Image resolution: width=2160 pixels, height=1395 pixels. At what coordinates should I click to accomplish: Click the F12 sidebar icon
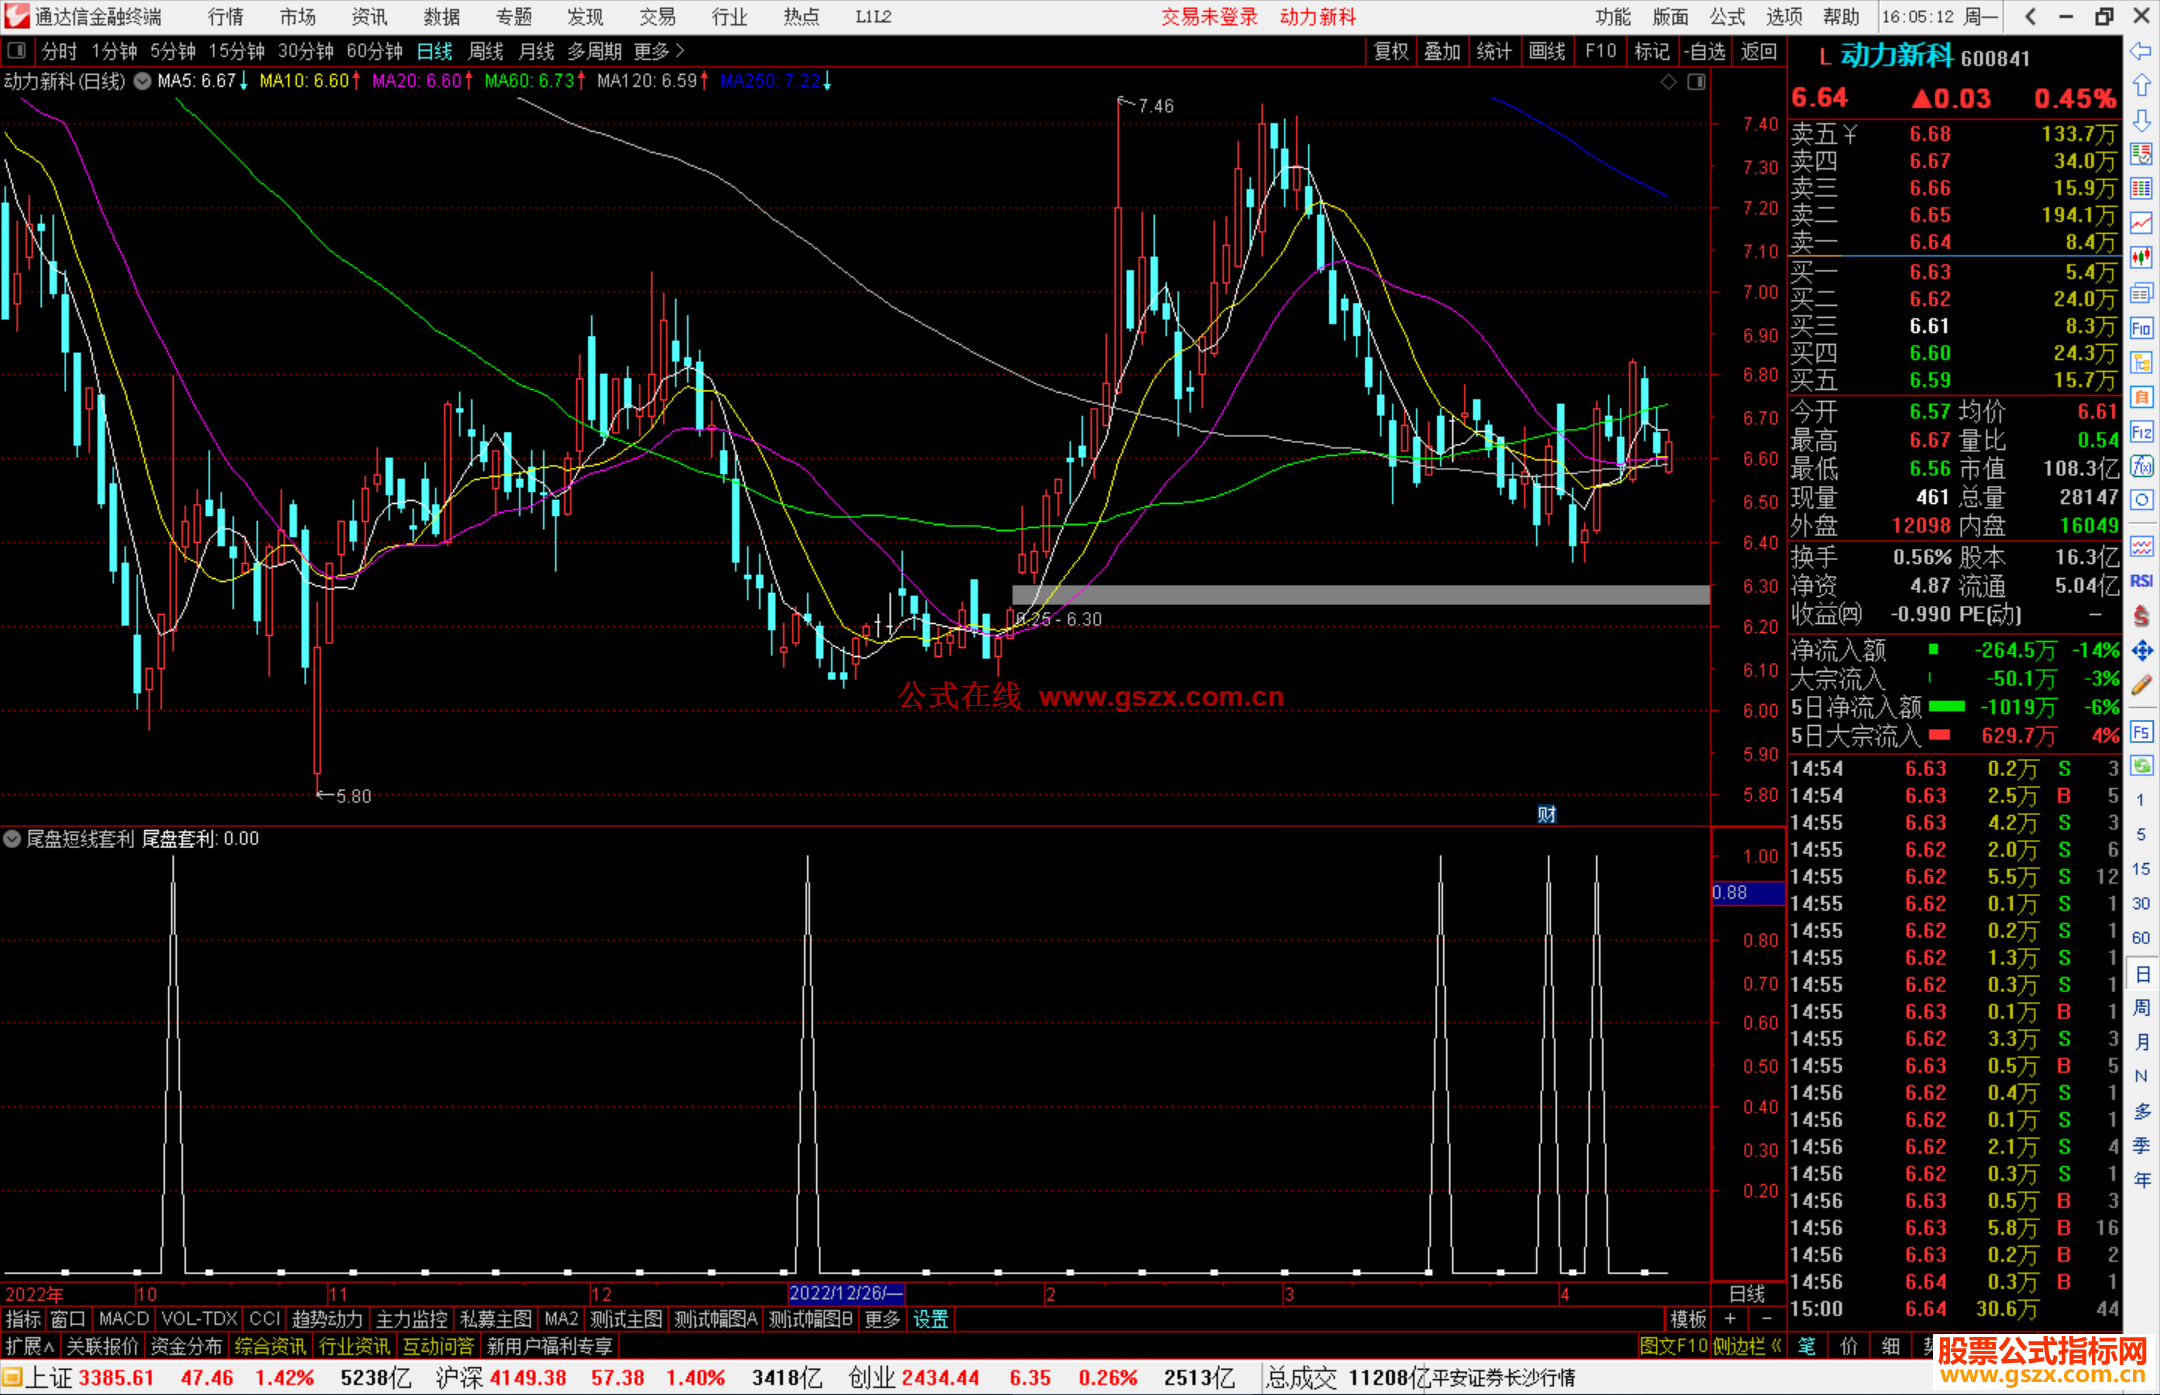pyautogui.click(x=2141, y=432)
